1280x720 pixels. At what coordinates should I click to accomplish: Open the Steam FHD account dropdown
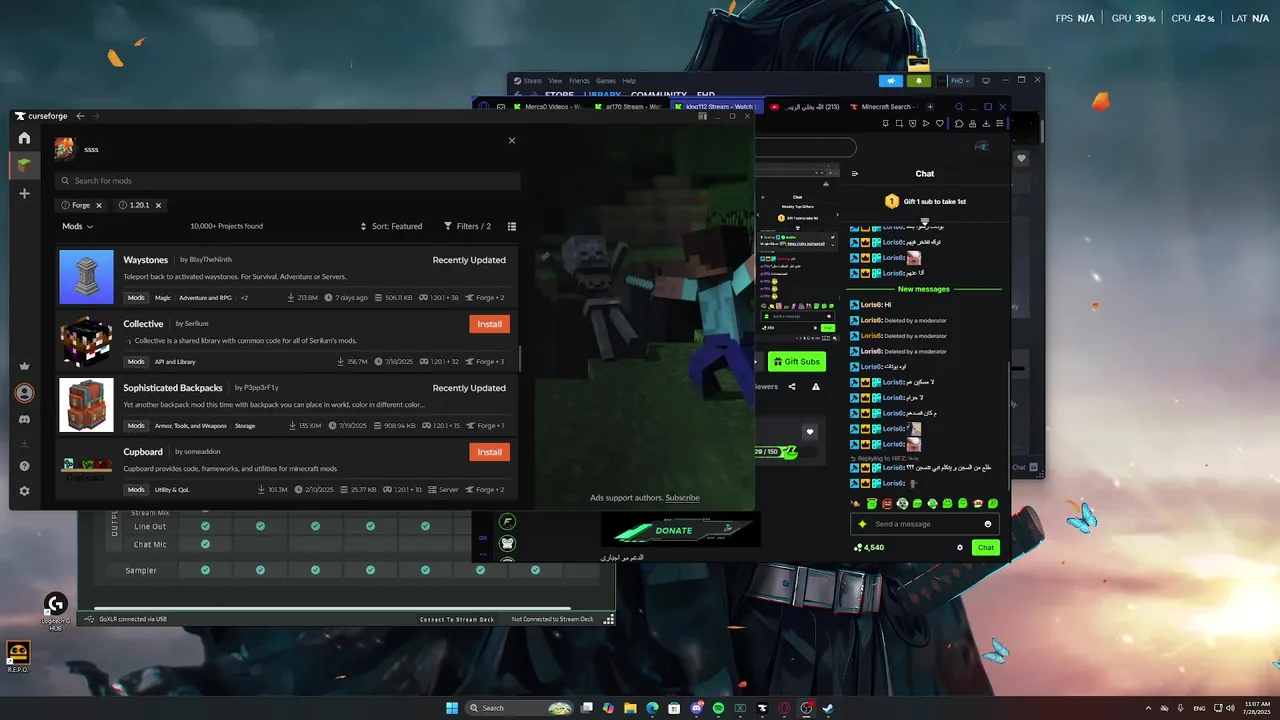click(960, 81)
